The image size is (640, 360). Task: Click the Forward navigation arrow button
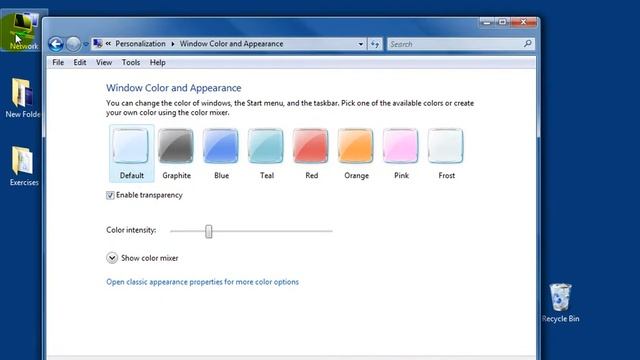click(x=73, y=44)
